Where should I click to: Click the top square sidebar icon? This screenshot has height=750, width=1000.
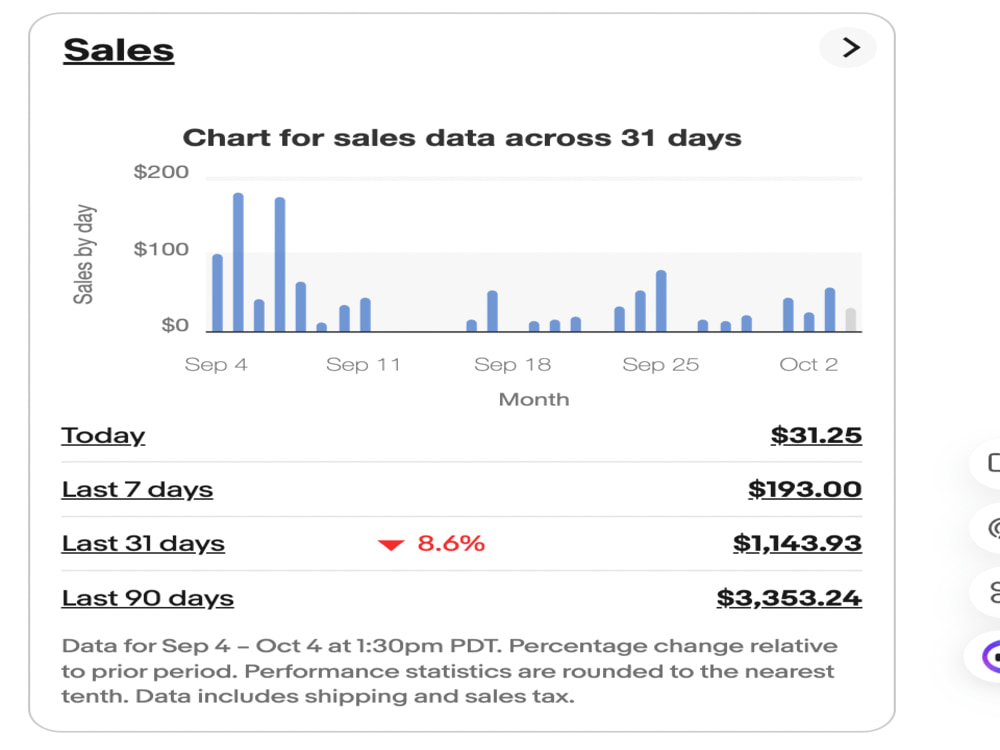tap(994, 462)
